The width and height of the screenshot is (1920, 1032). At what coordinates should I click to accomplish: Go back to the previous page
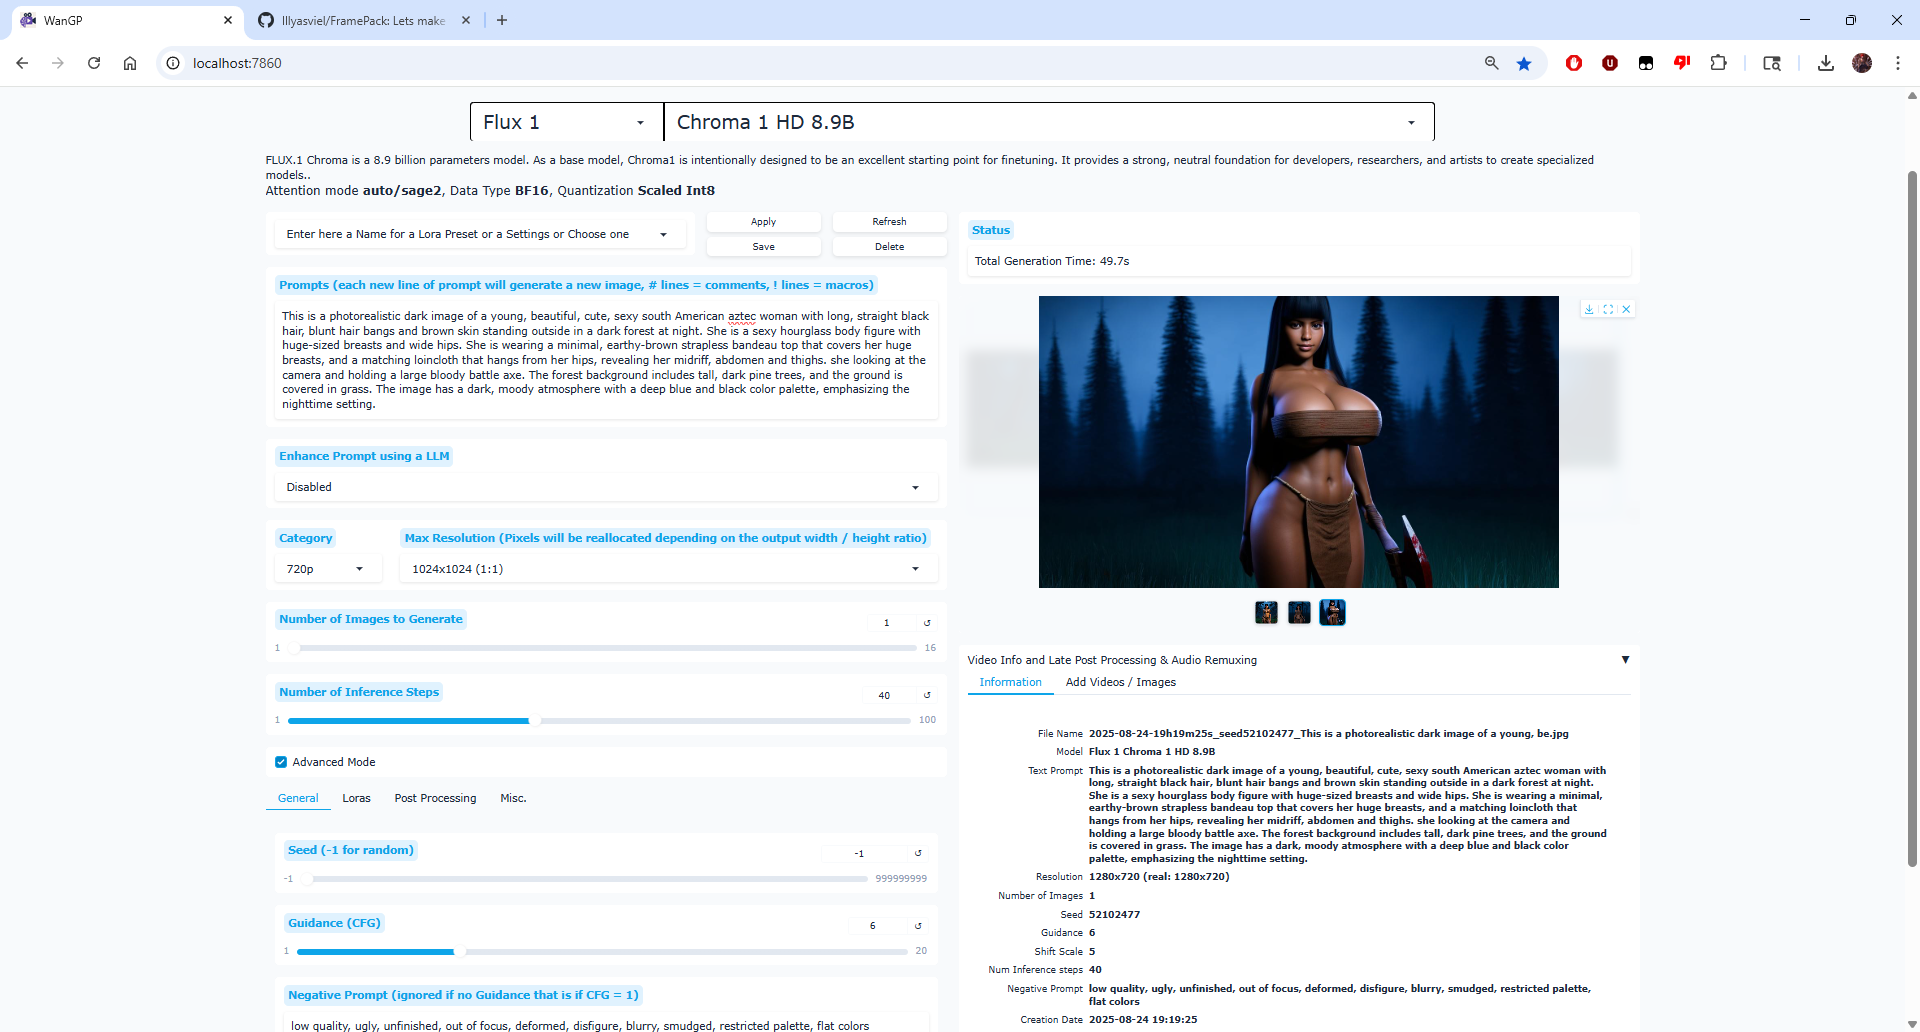click(22, 63)
